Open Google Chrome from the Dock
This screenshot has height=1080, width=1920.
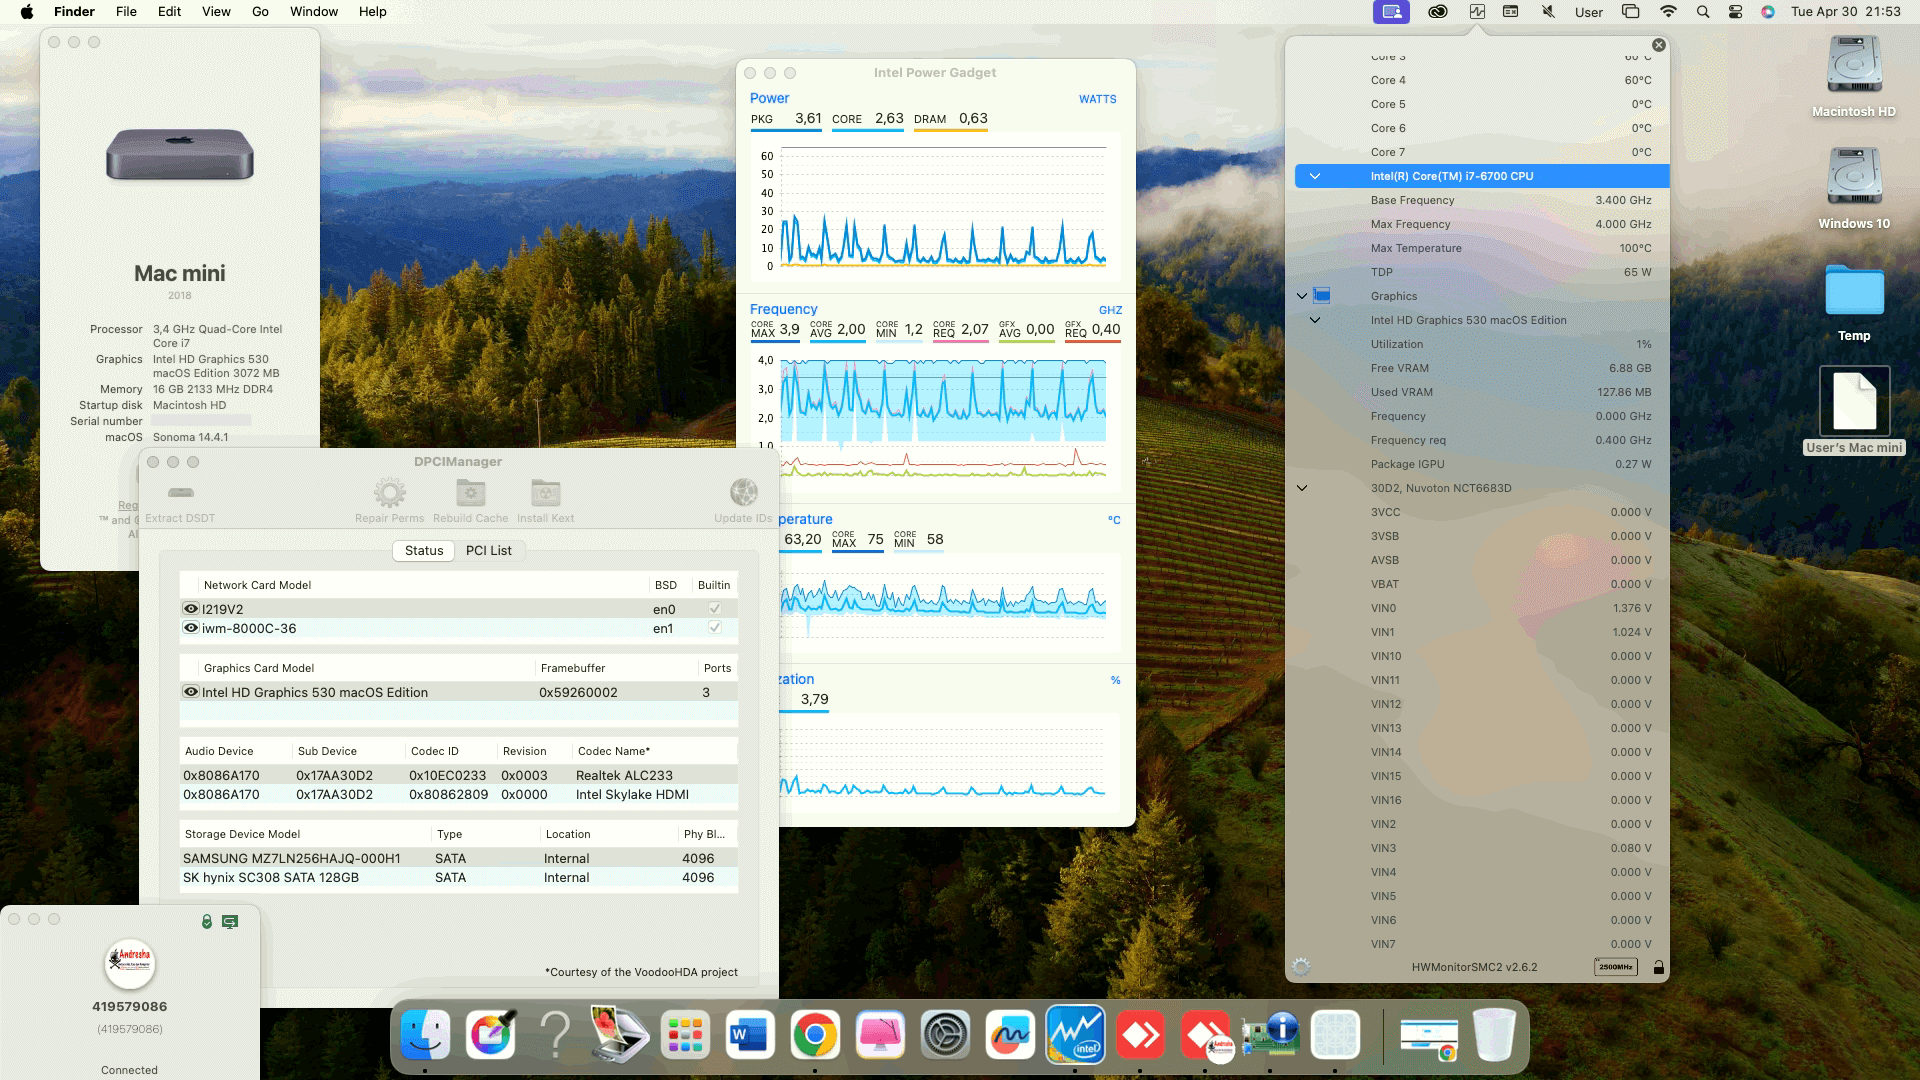pos(815,1035)
